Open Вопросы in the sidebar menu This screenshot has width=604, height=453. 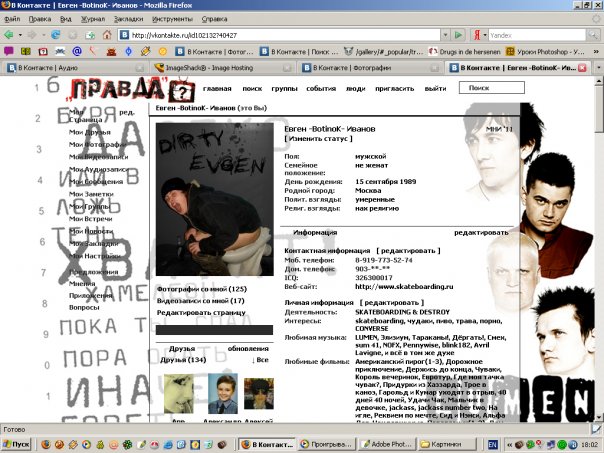(x=84, y=307)
